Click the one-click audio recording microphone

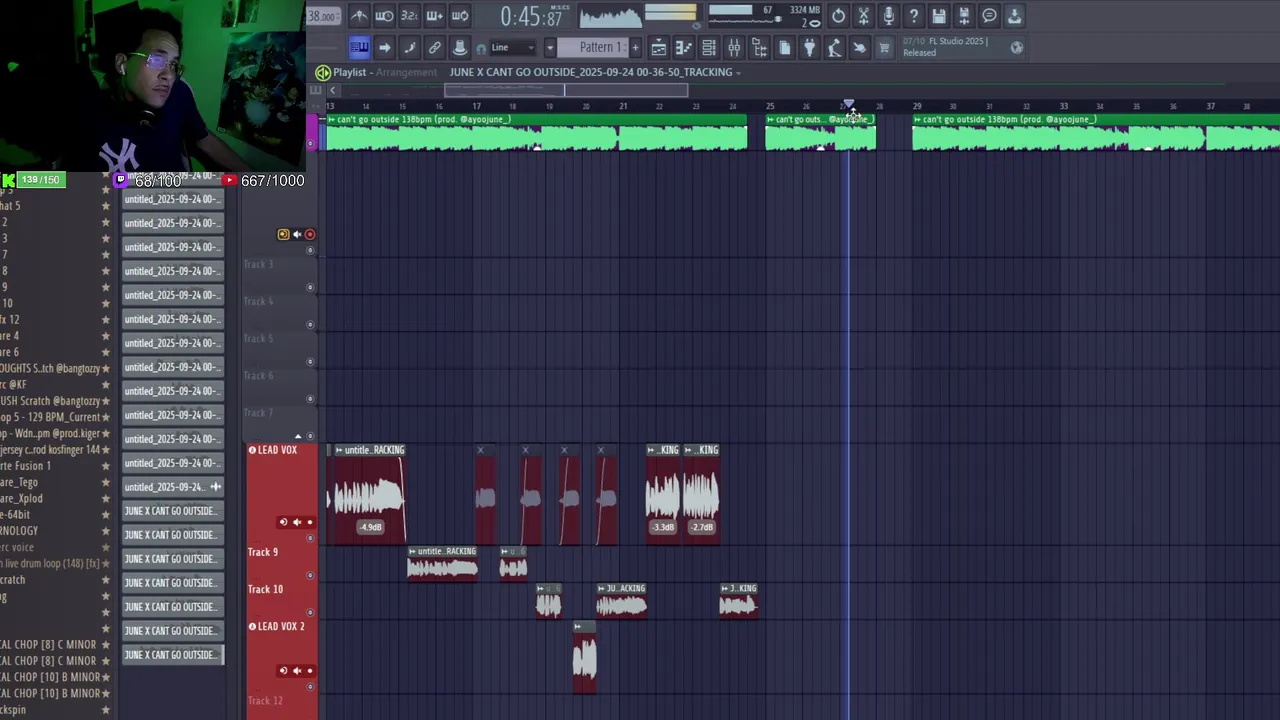tap(888, 15)
